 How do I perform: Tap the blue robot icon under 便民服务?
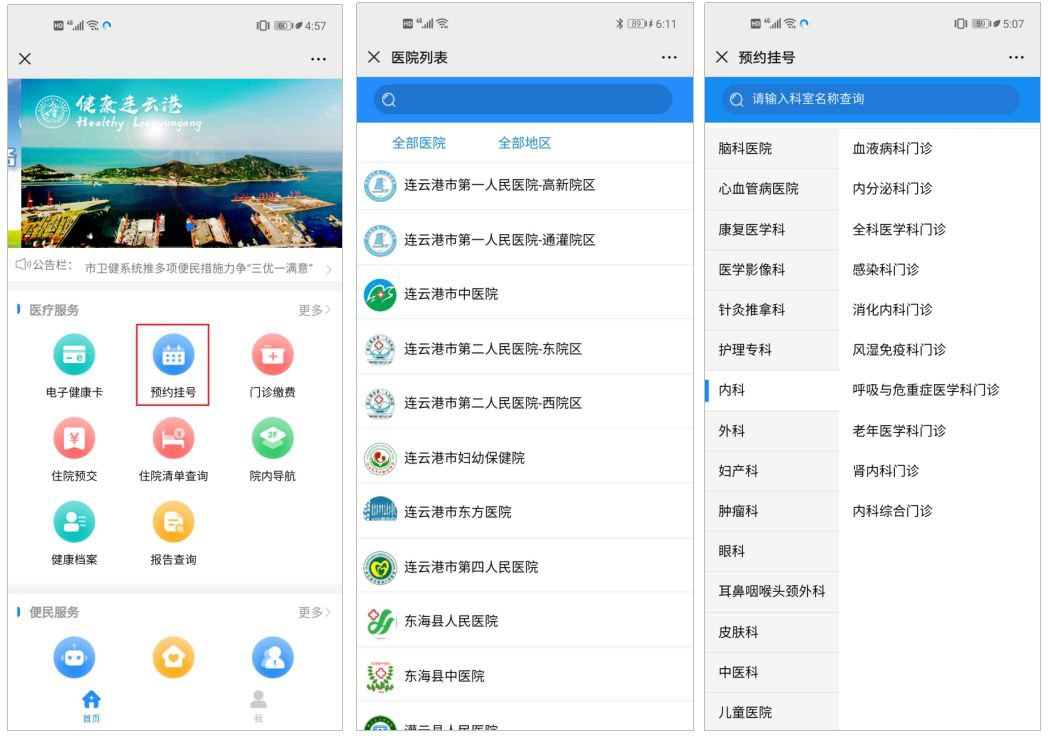click(74, 657)
